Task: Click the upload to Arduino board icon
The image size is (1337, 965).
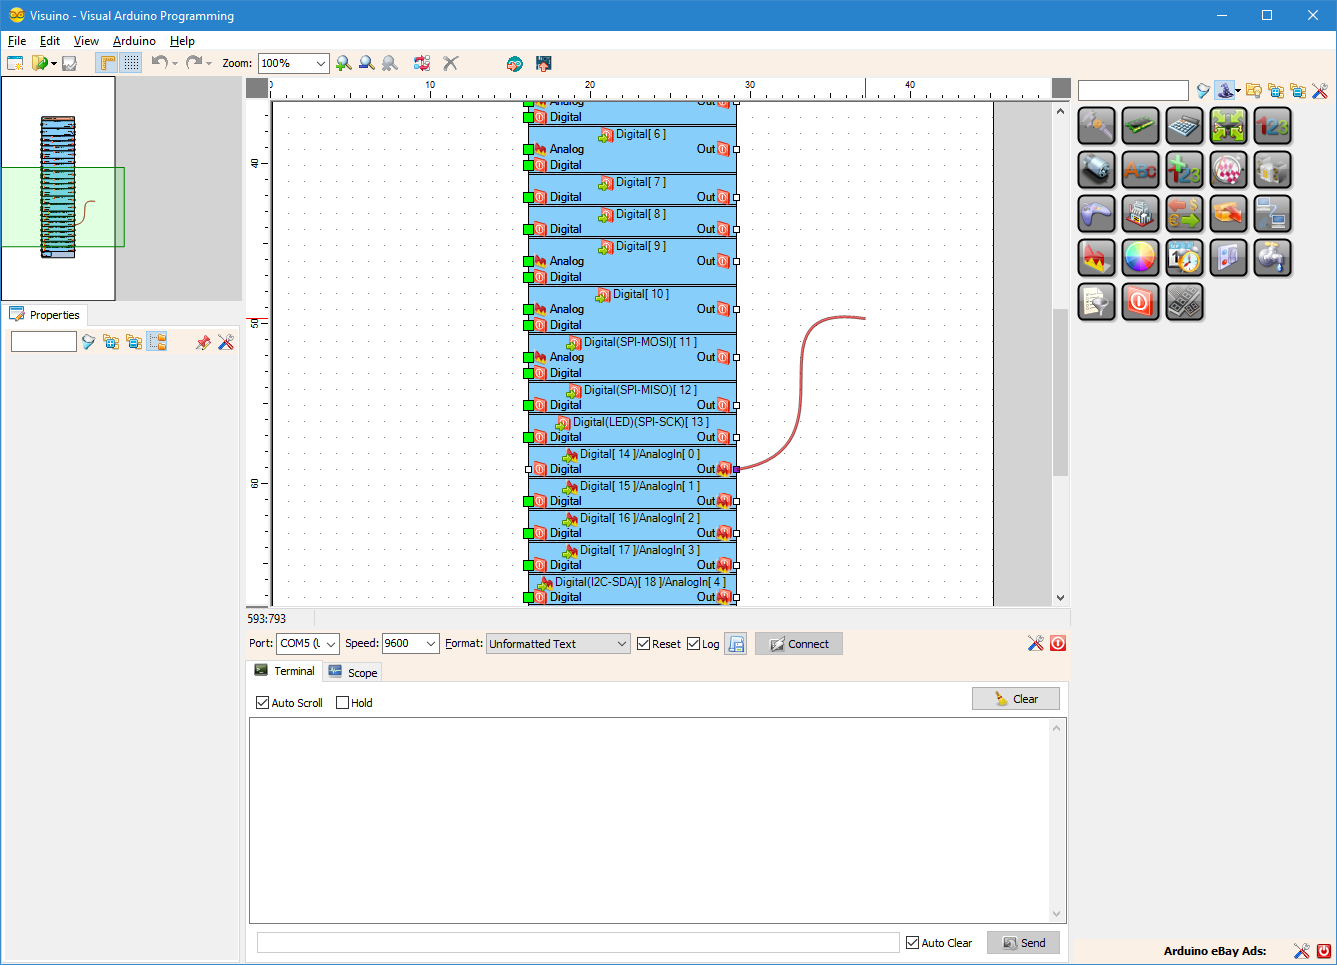Action: (x=543, y=63)
